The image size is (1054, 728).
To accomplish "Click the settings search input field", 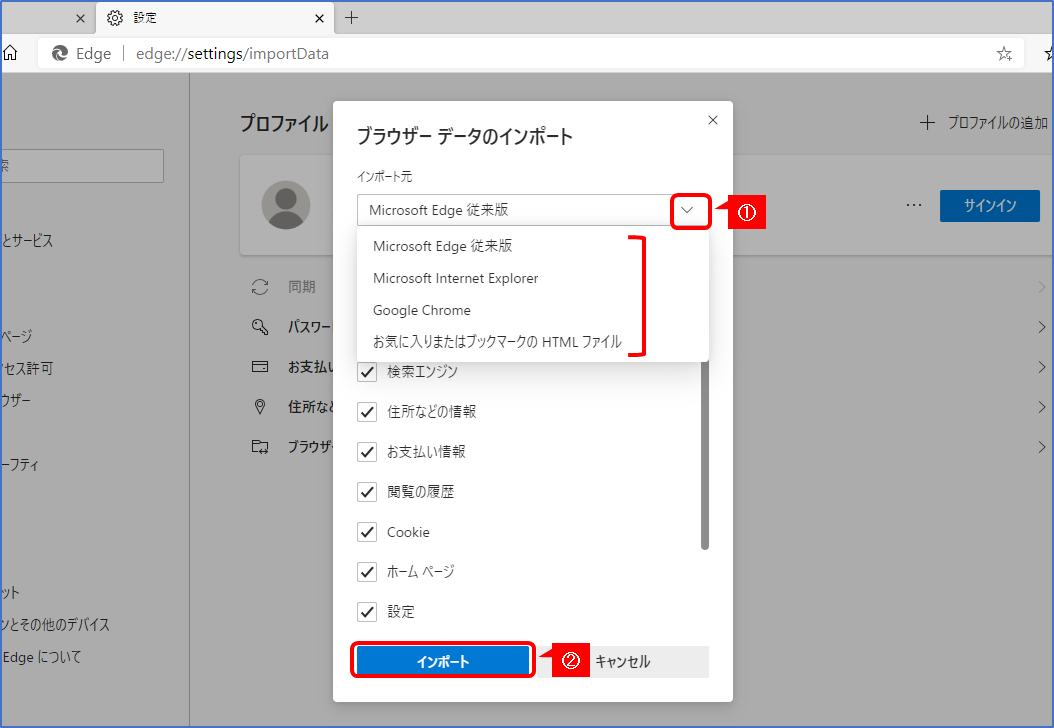I will pos(82,166).
